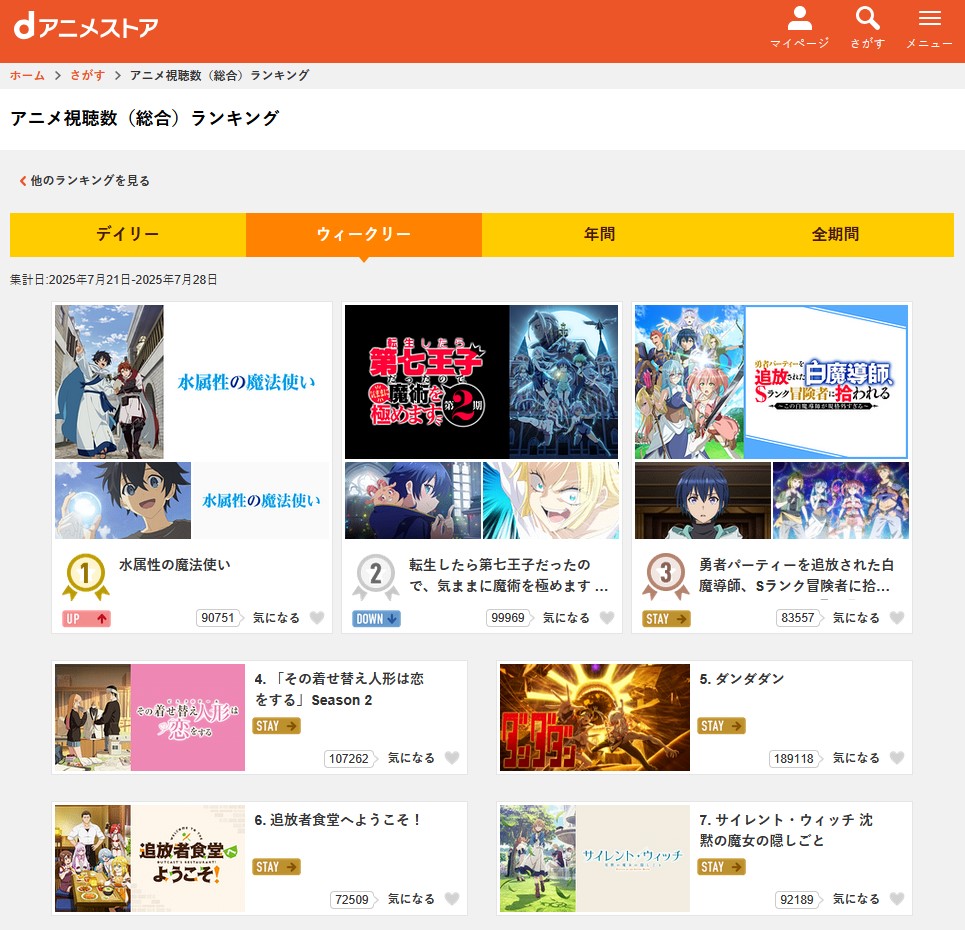Switch to 全期間 ranking tab
This screenshot has width=965, height=930.
pyautogui.click(x=836, y=235)
